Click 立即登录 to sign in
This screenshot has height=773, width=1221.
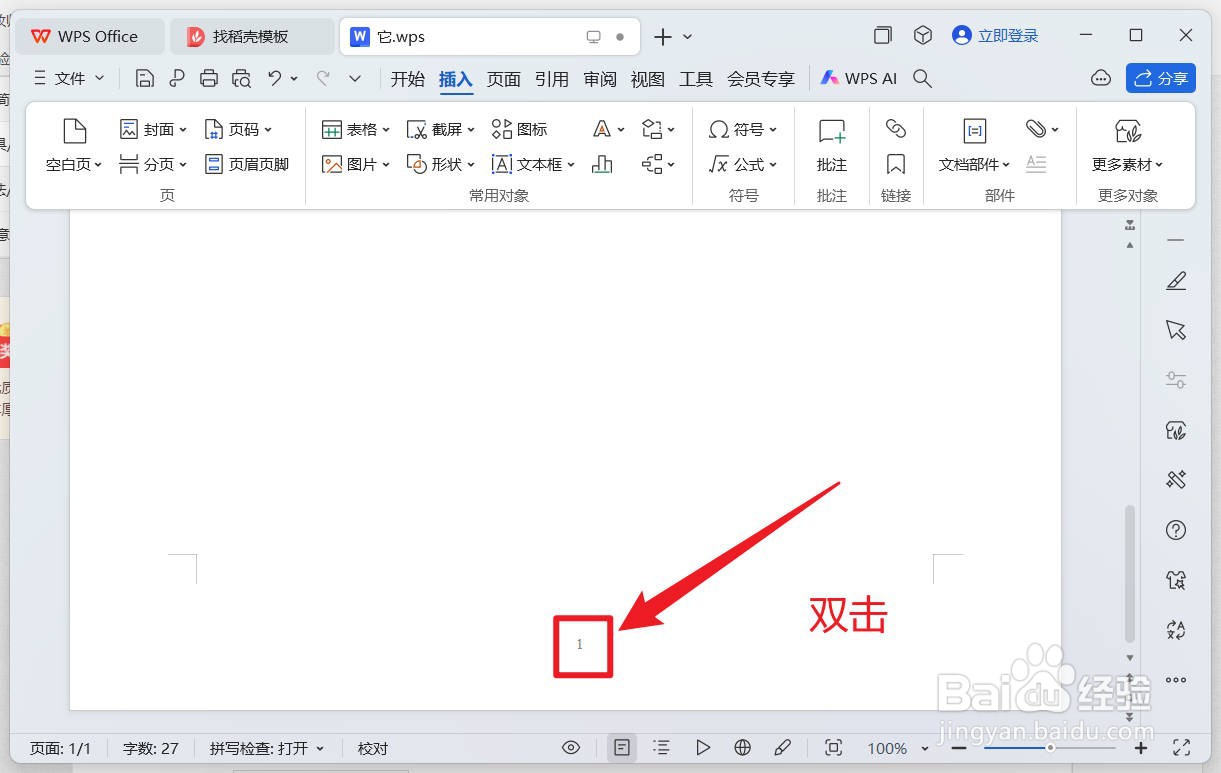(x=1005, y=35)
